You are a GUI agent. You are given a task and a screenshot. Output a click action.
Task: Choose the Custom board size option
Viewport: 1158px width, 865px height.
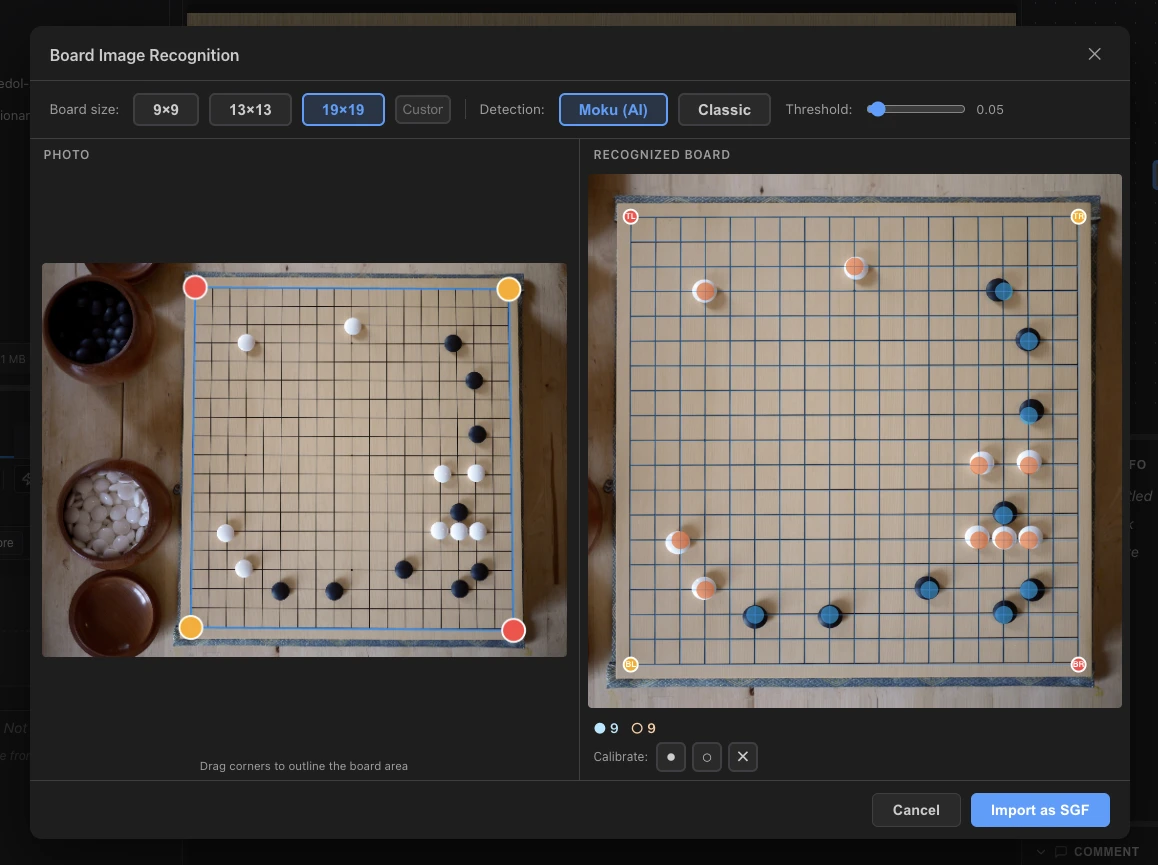[422, 109]
